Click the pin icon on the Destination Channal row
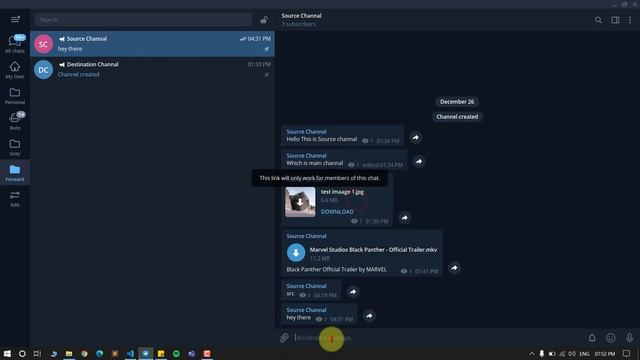Image resolution: width=640 pixels, height=360 pixels. (267, 75)
